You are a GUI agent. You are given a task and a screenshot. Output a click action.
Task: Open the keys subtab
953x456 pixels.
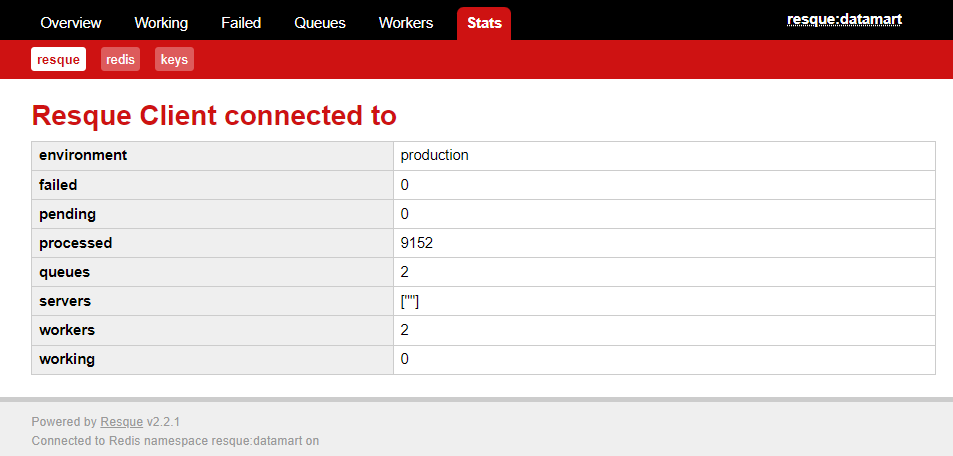tap(174, 60)
